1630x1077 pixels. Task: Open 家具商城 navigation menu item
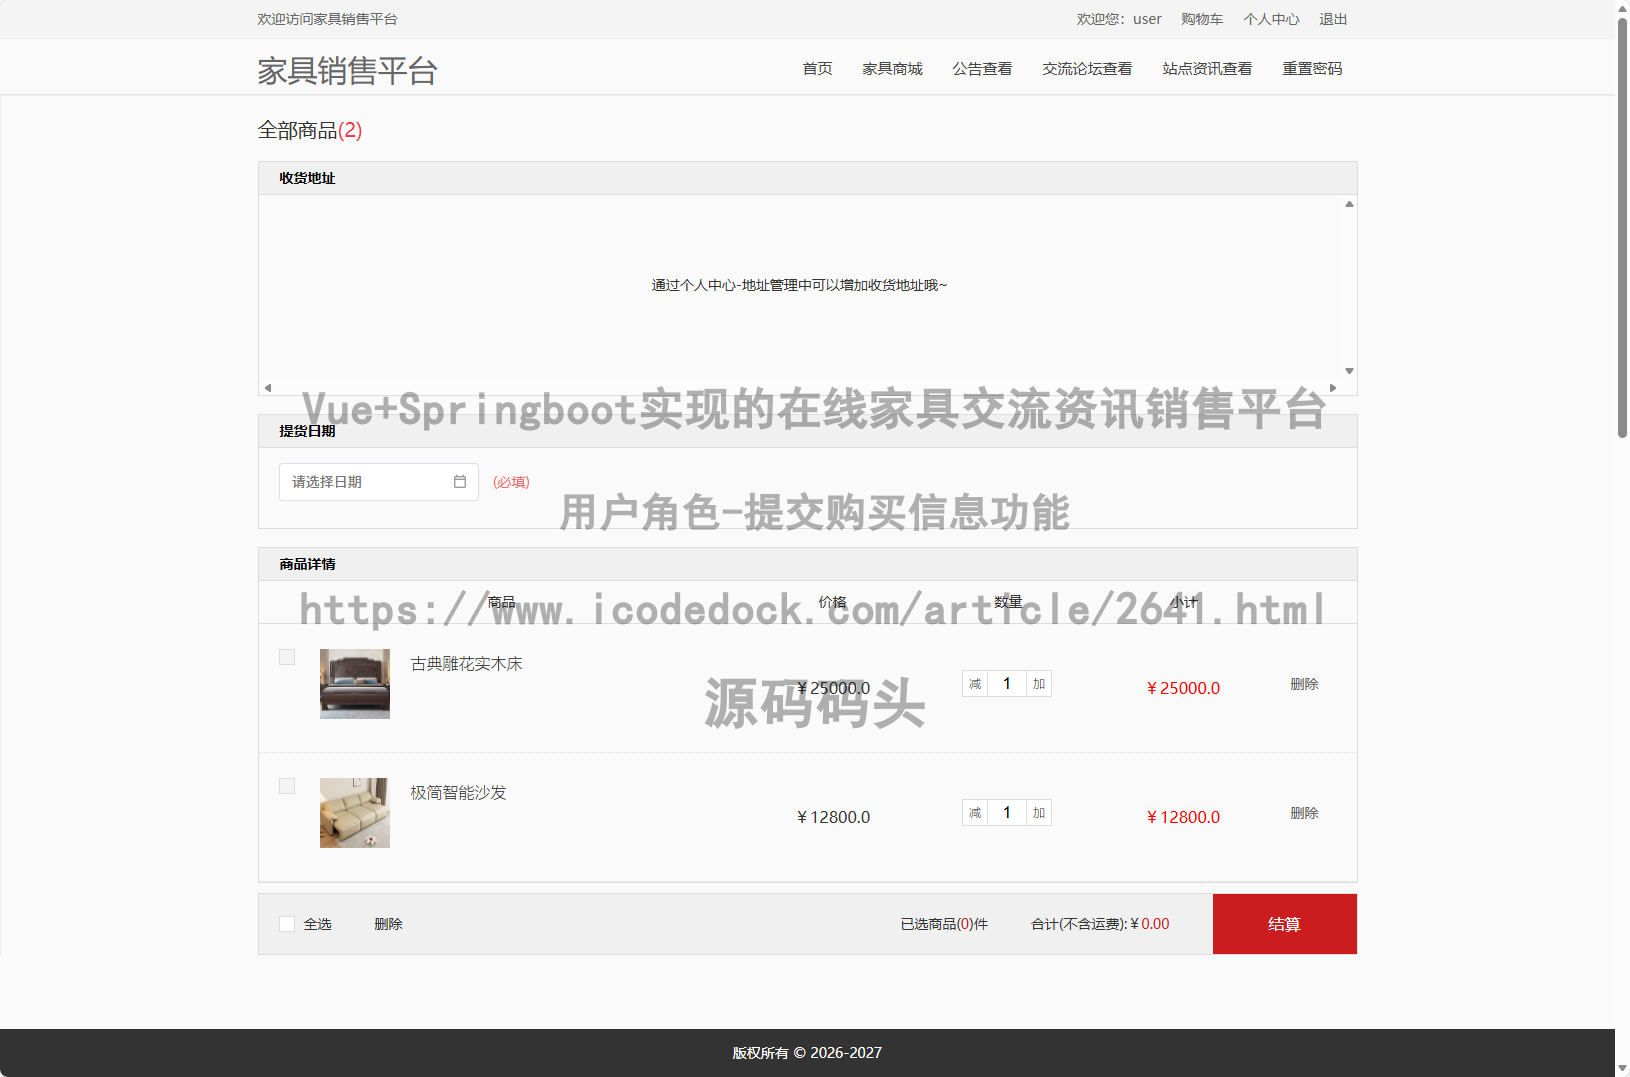pyautogui.click(x=892, y=69)
